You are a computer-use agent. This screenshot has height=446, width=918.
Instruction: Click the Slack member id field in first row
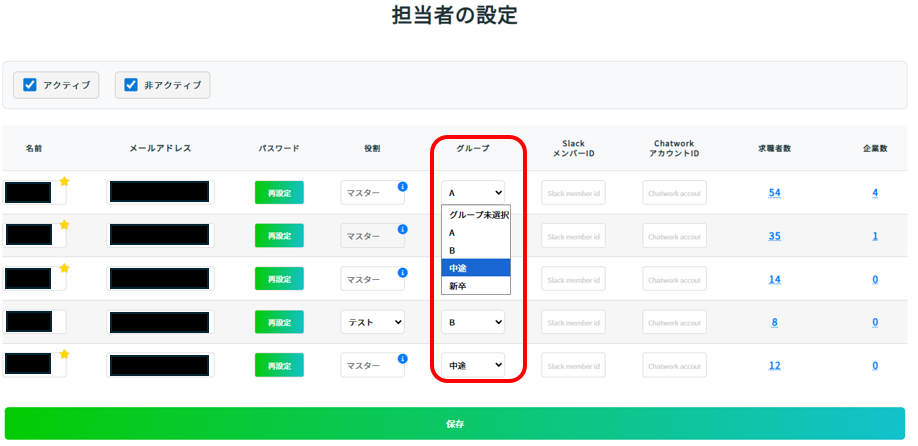point(573,193)
